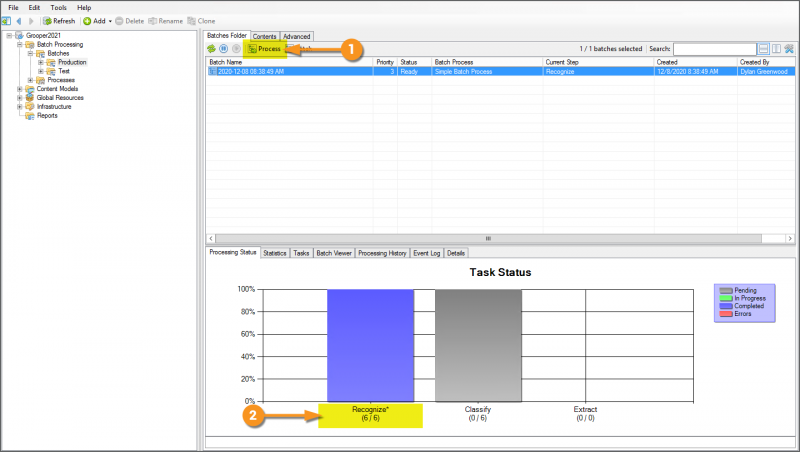The height and width of the screenshot is (452, 800).
Task: Open the Processing History tab
Action: click(382, 253)
